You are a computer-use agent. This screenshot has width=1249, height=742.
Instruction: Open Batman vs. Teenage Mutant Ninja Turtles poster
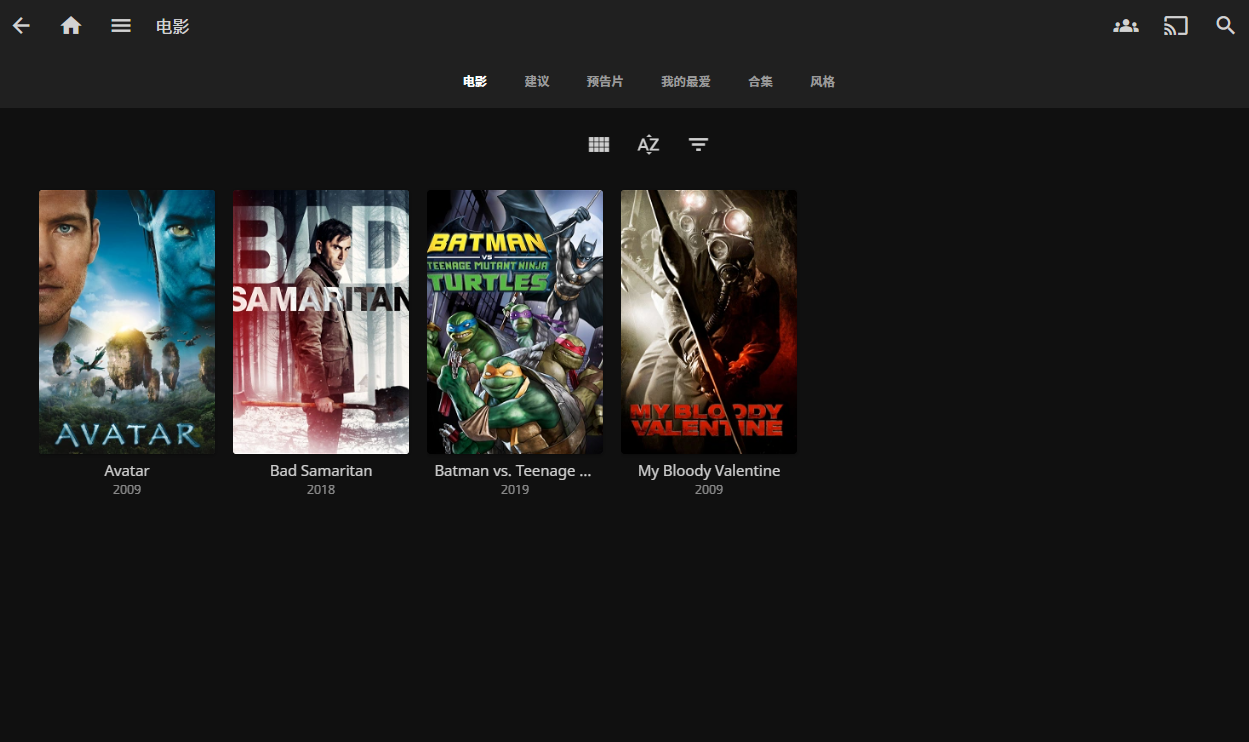pos(515,322)
